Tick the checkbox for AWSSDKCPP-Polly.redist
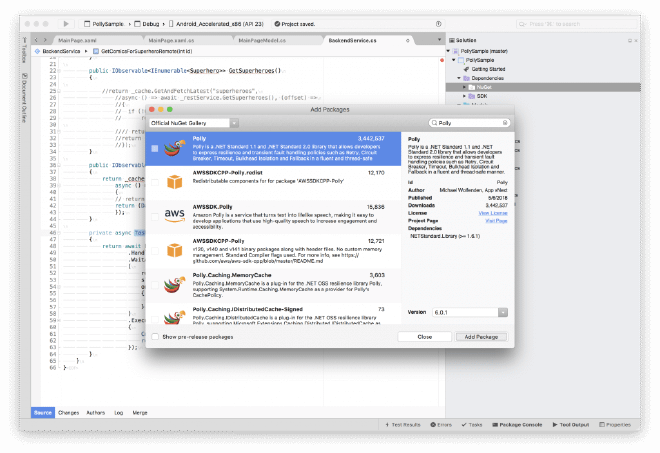Screen dimensions: 660x453 [155, 182]
